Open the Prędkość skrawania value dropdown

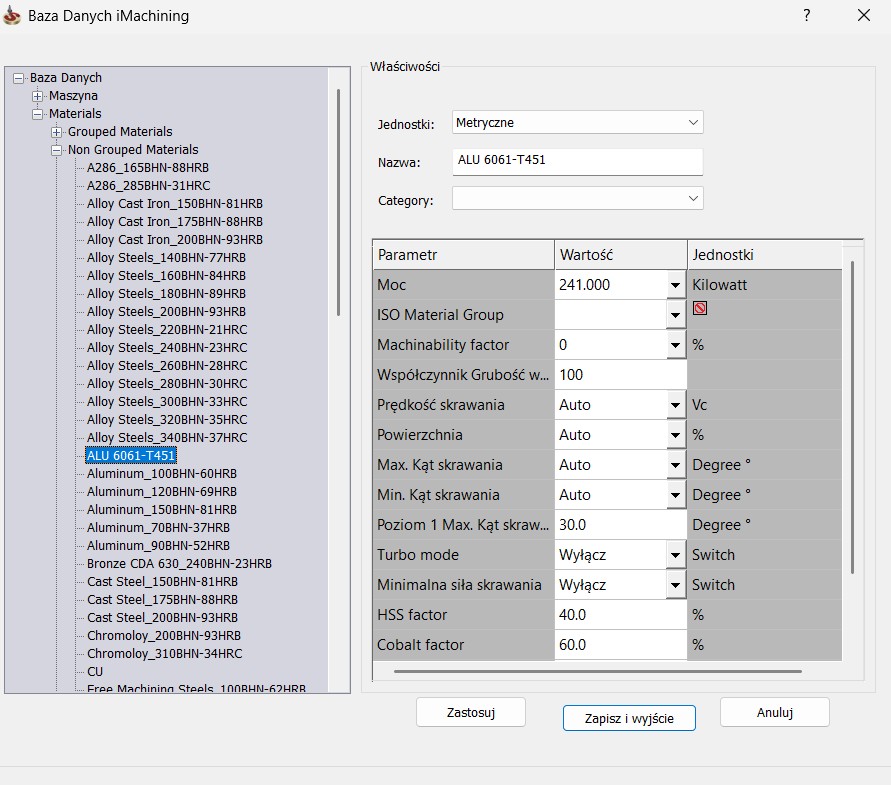click(x=675, y=405)
